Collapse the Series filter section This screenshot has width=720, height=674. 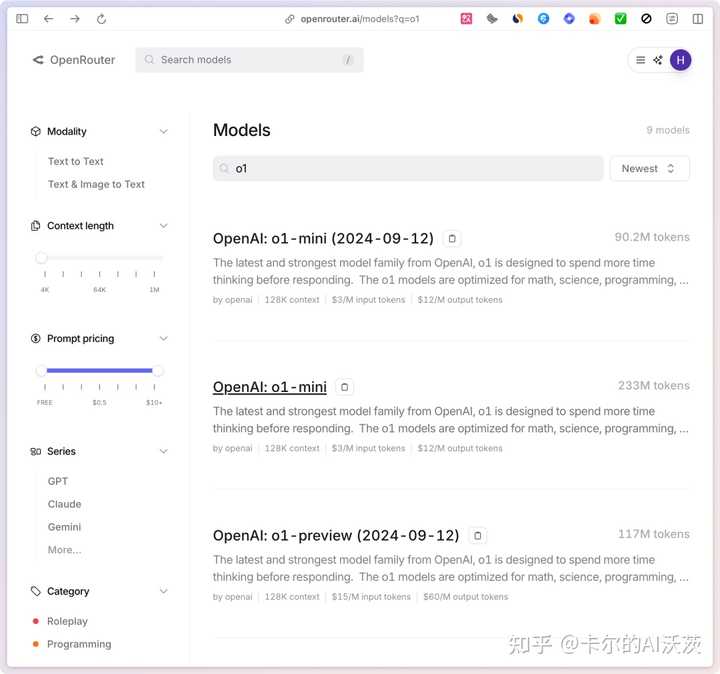pos(163,451)
